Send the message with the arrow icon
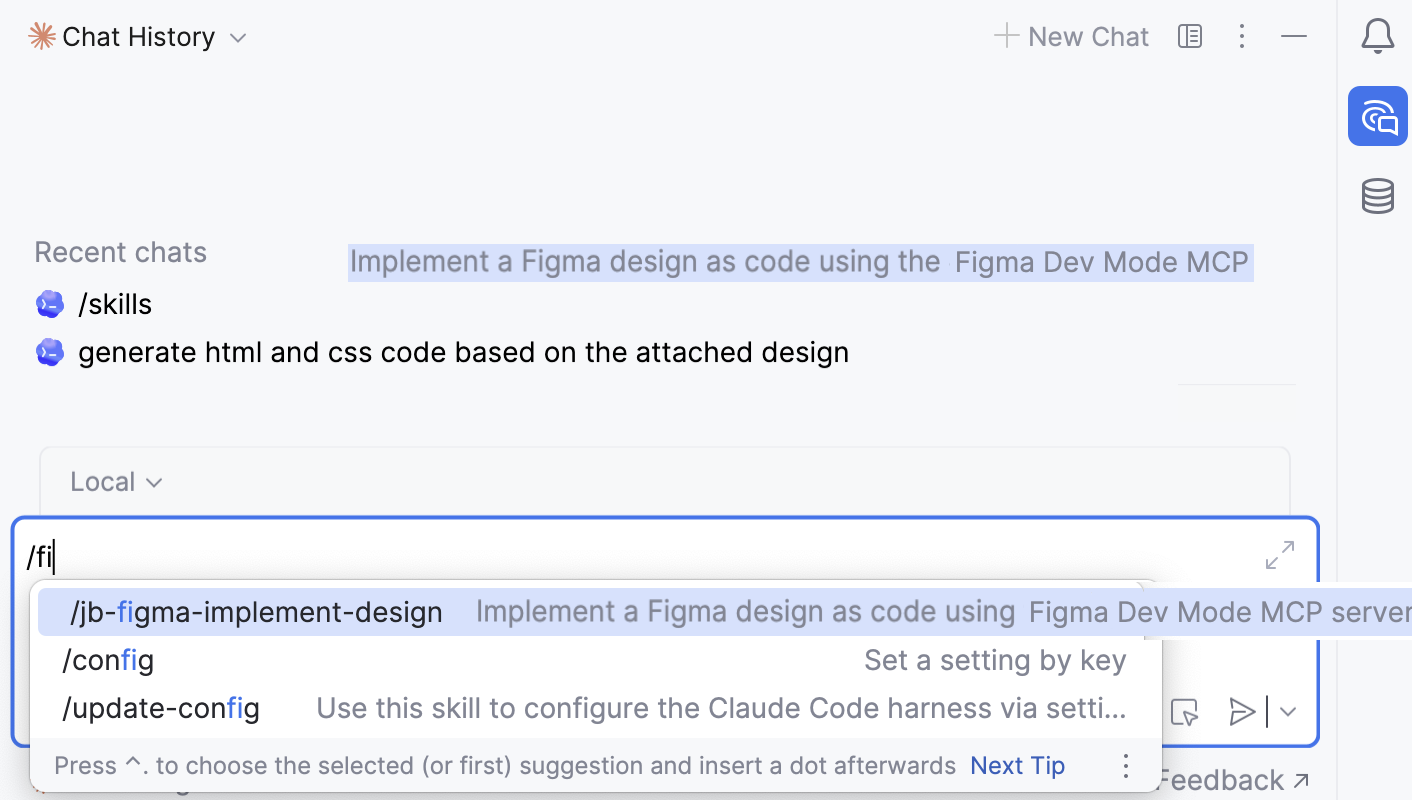This screenshot has width=1412, height=800. (1242, 712)
